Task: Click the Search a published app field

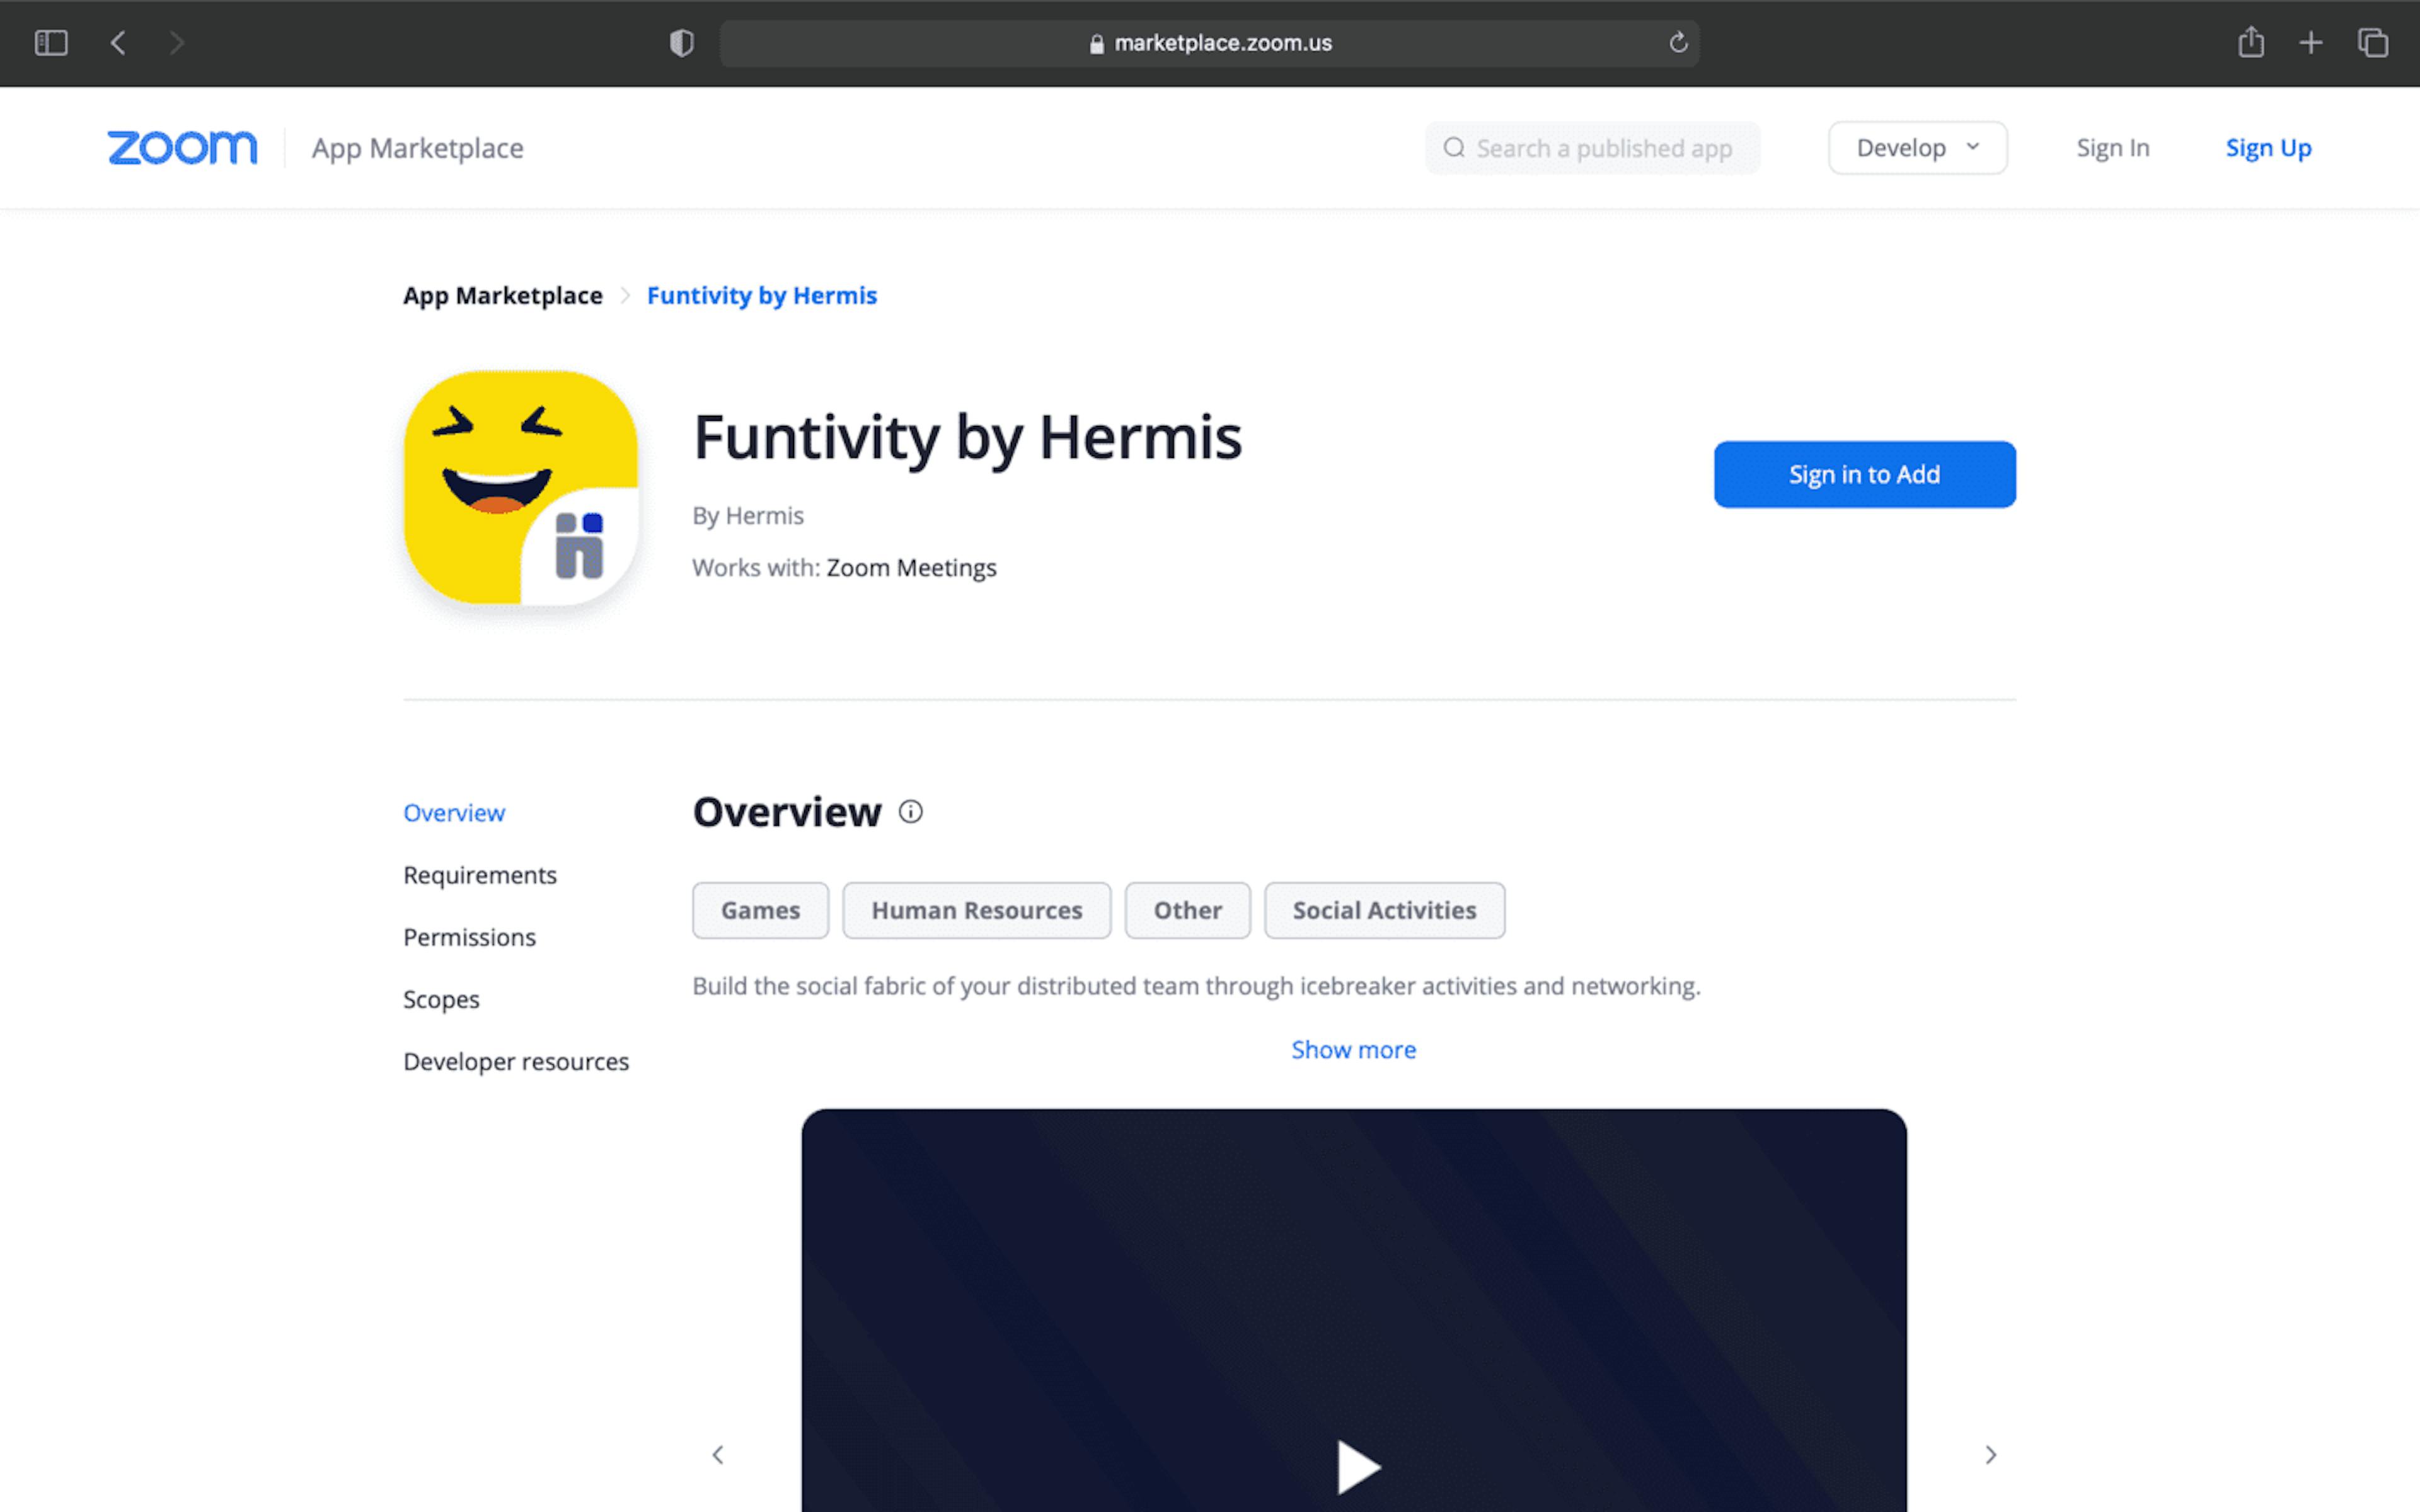Action: [x=1602, y=148]
